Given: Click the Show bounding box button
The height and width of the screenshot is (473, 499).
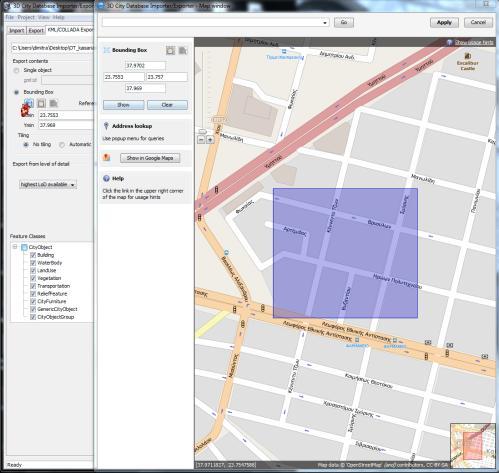Looking at the screenshot, I should click(x=123, y=105).
